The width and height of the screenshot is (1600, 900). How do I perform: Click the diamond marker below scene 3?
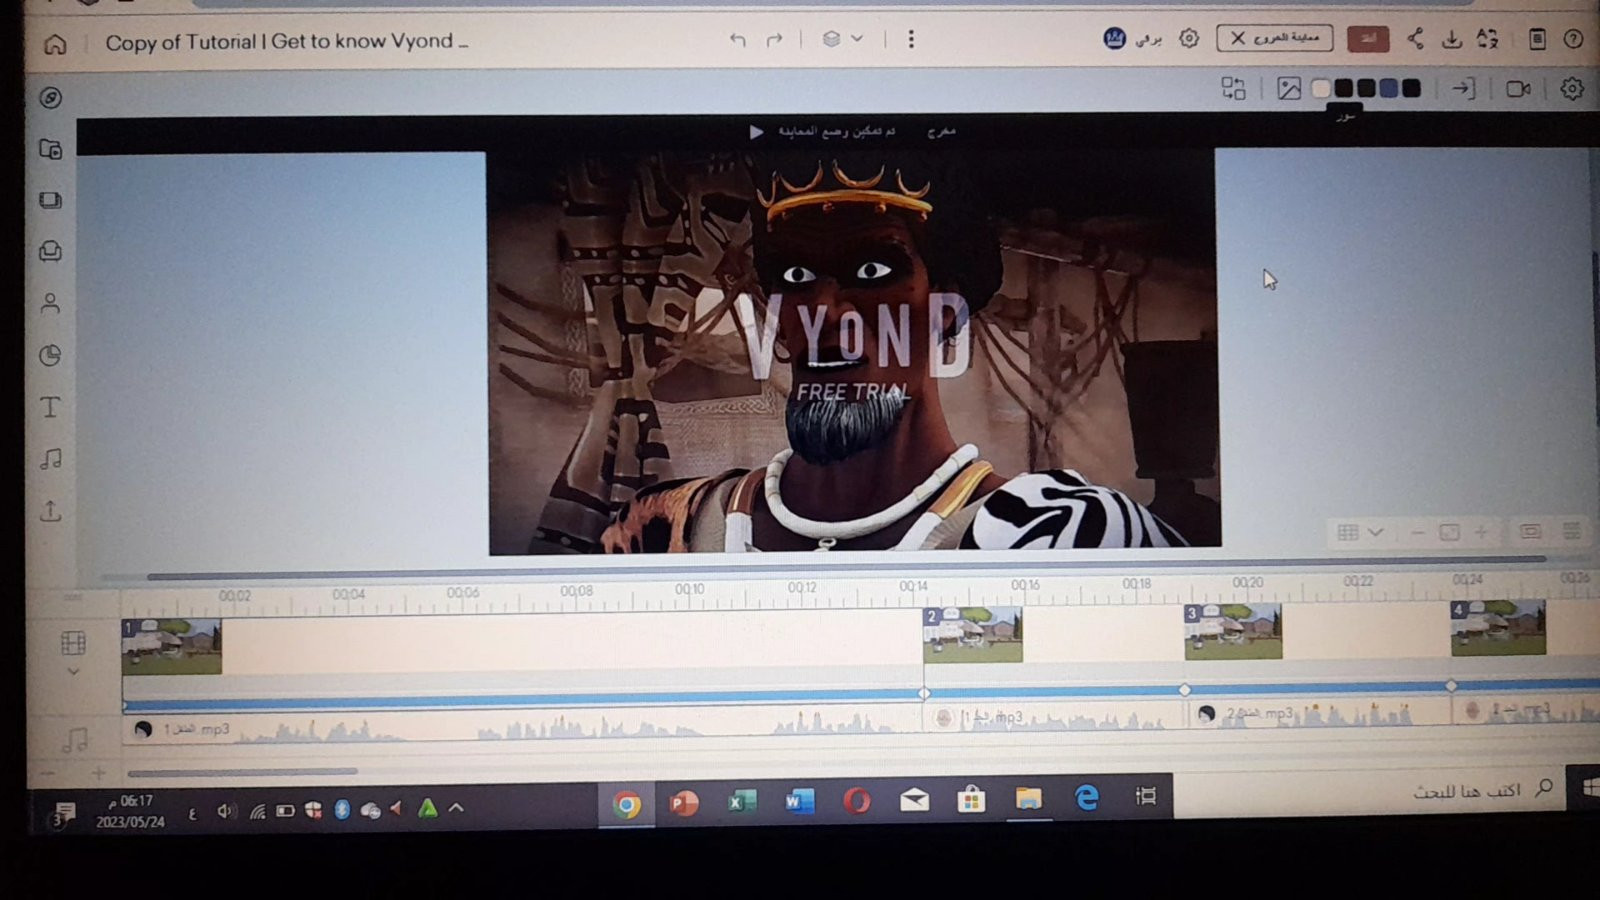point(1185,690)
